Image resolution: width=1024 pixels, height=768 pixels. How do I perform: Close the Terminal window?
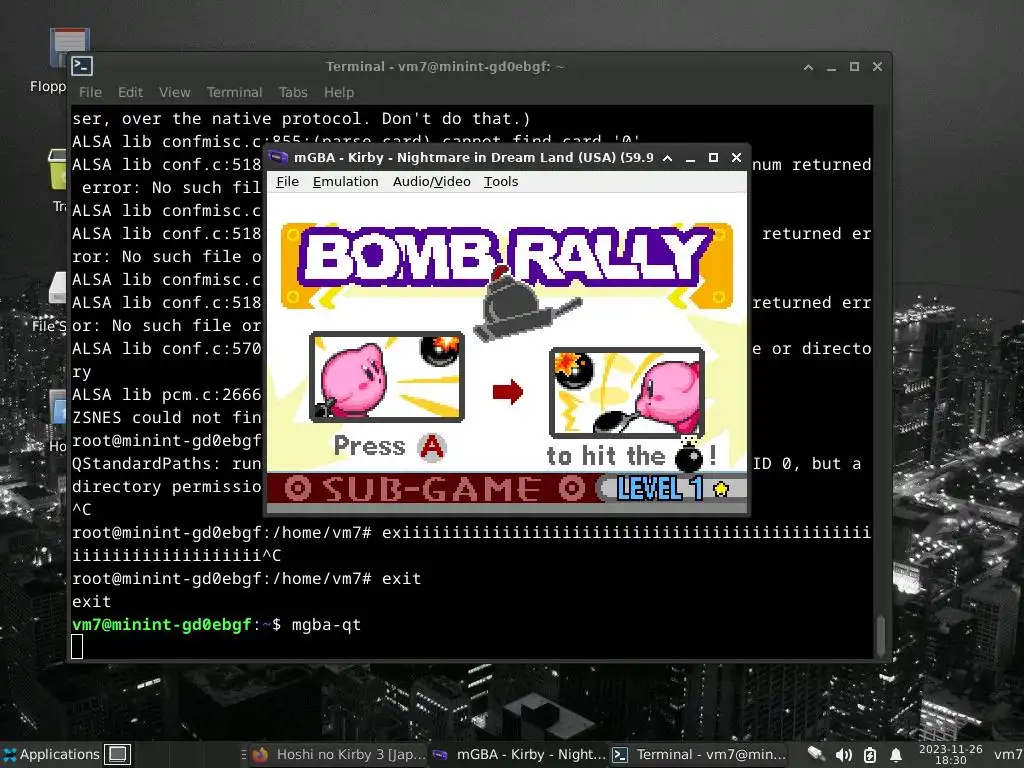coord(878,67)
